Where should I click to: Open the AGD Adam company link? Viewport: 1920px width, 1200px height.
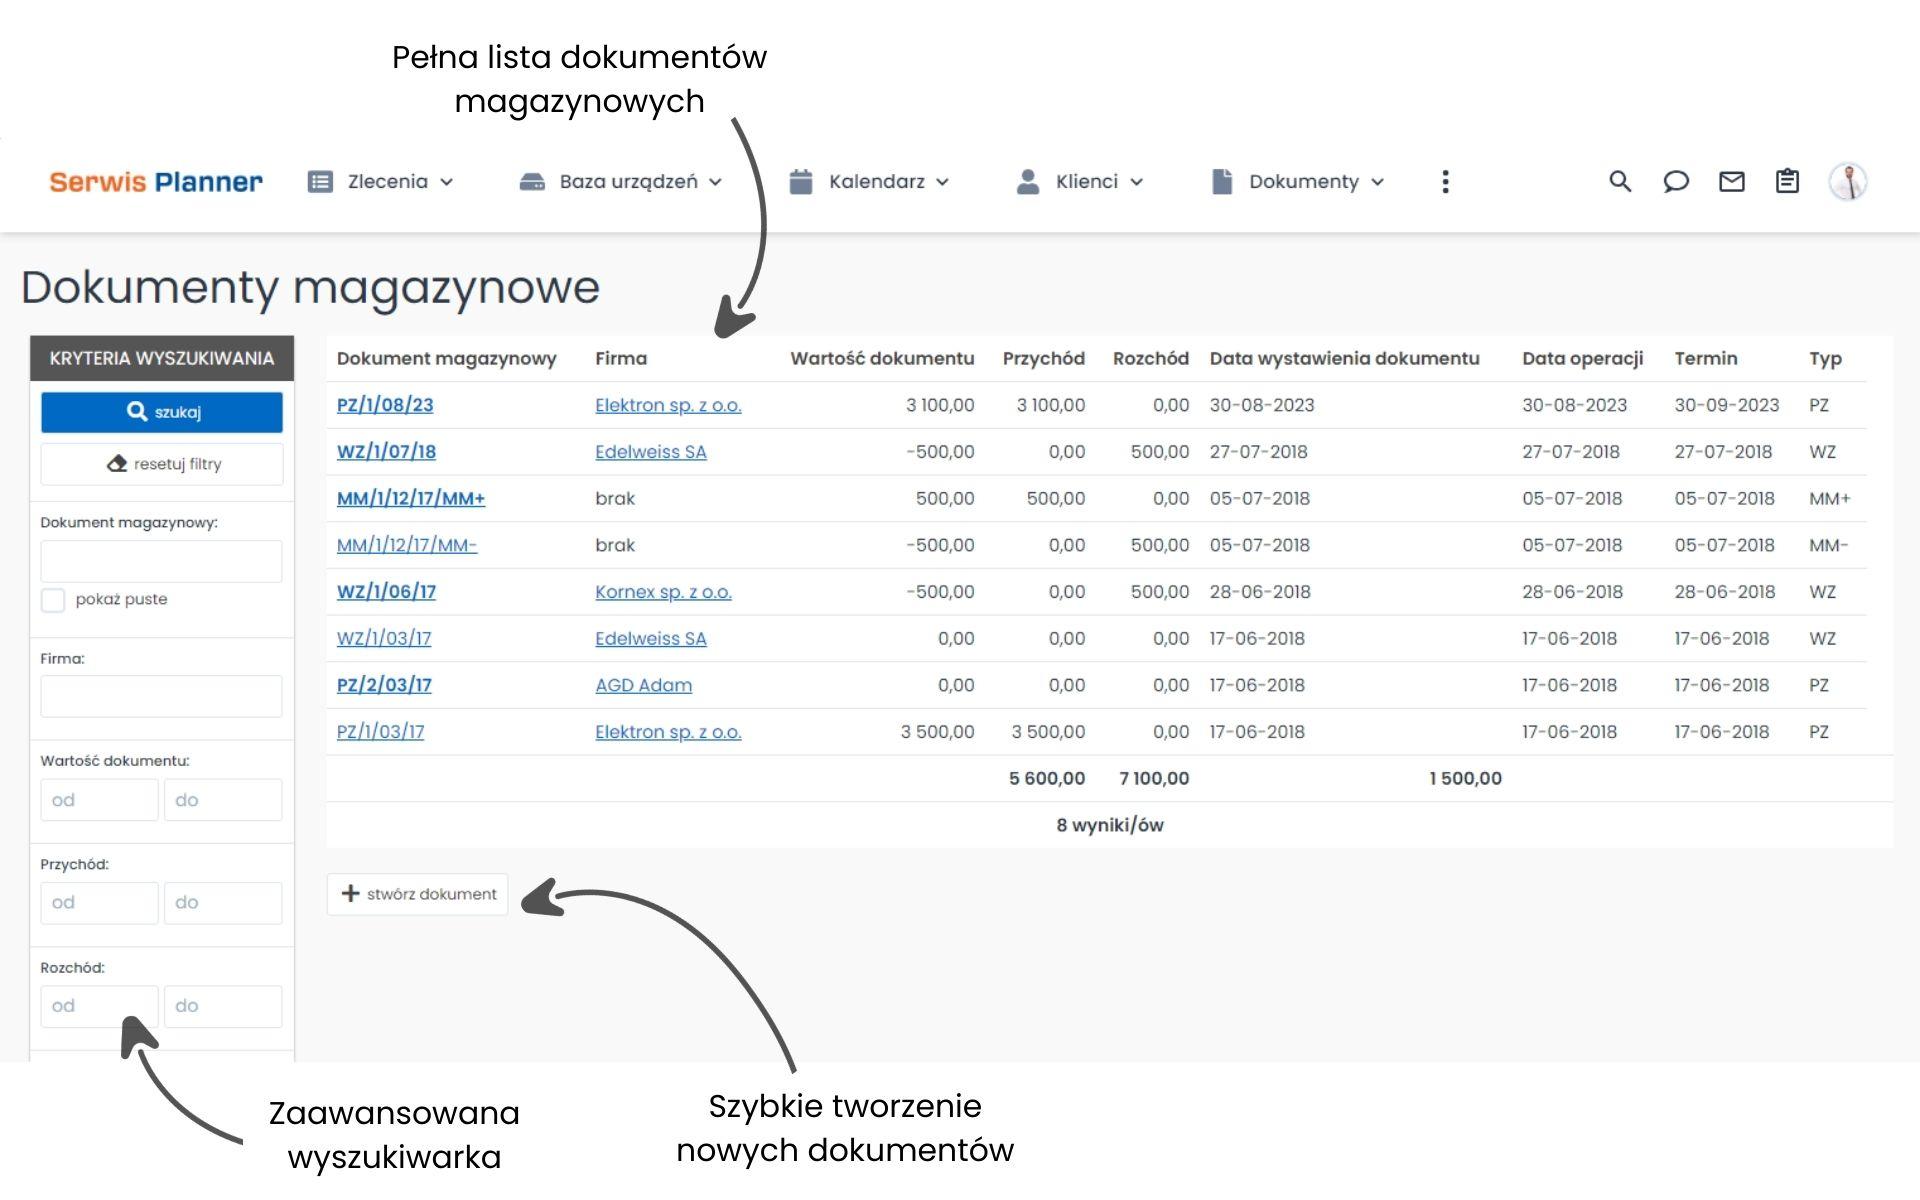pyautogui.click(x=643, y=685)
